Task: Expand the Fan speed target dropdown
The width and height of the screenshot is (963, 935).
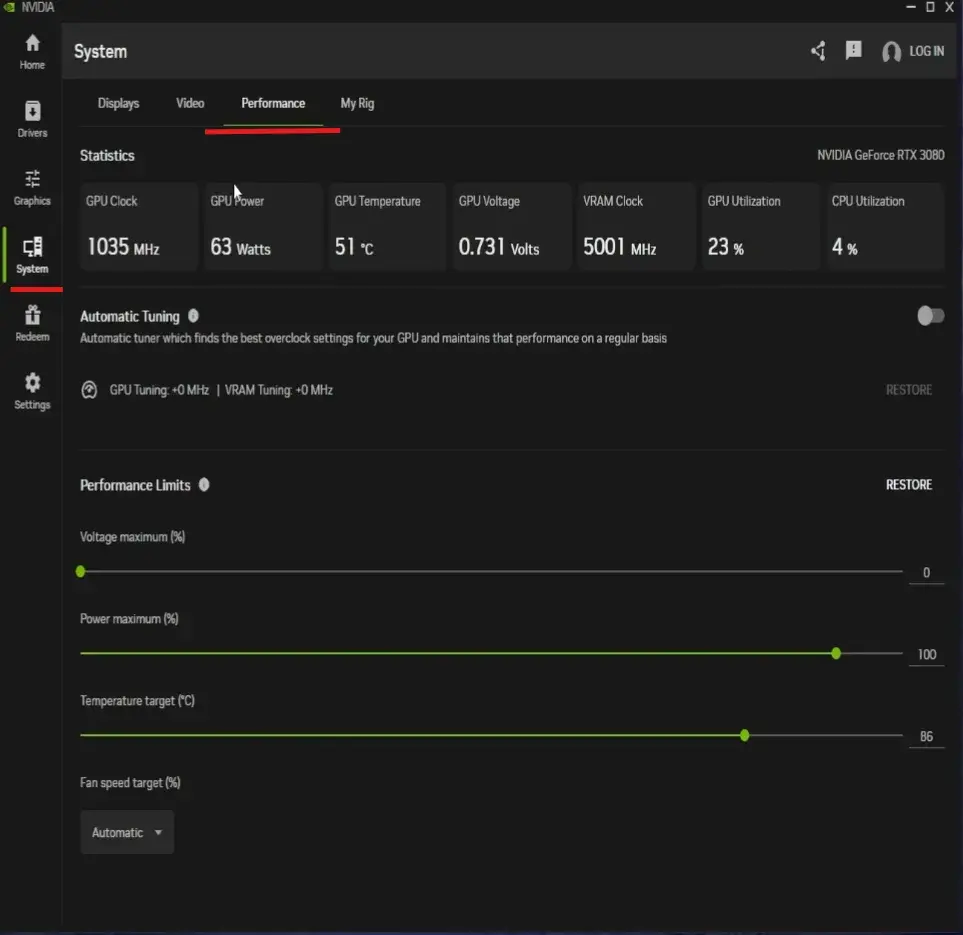Action: [x=127, y=832]
